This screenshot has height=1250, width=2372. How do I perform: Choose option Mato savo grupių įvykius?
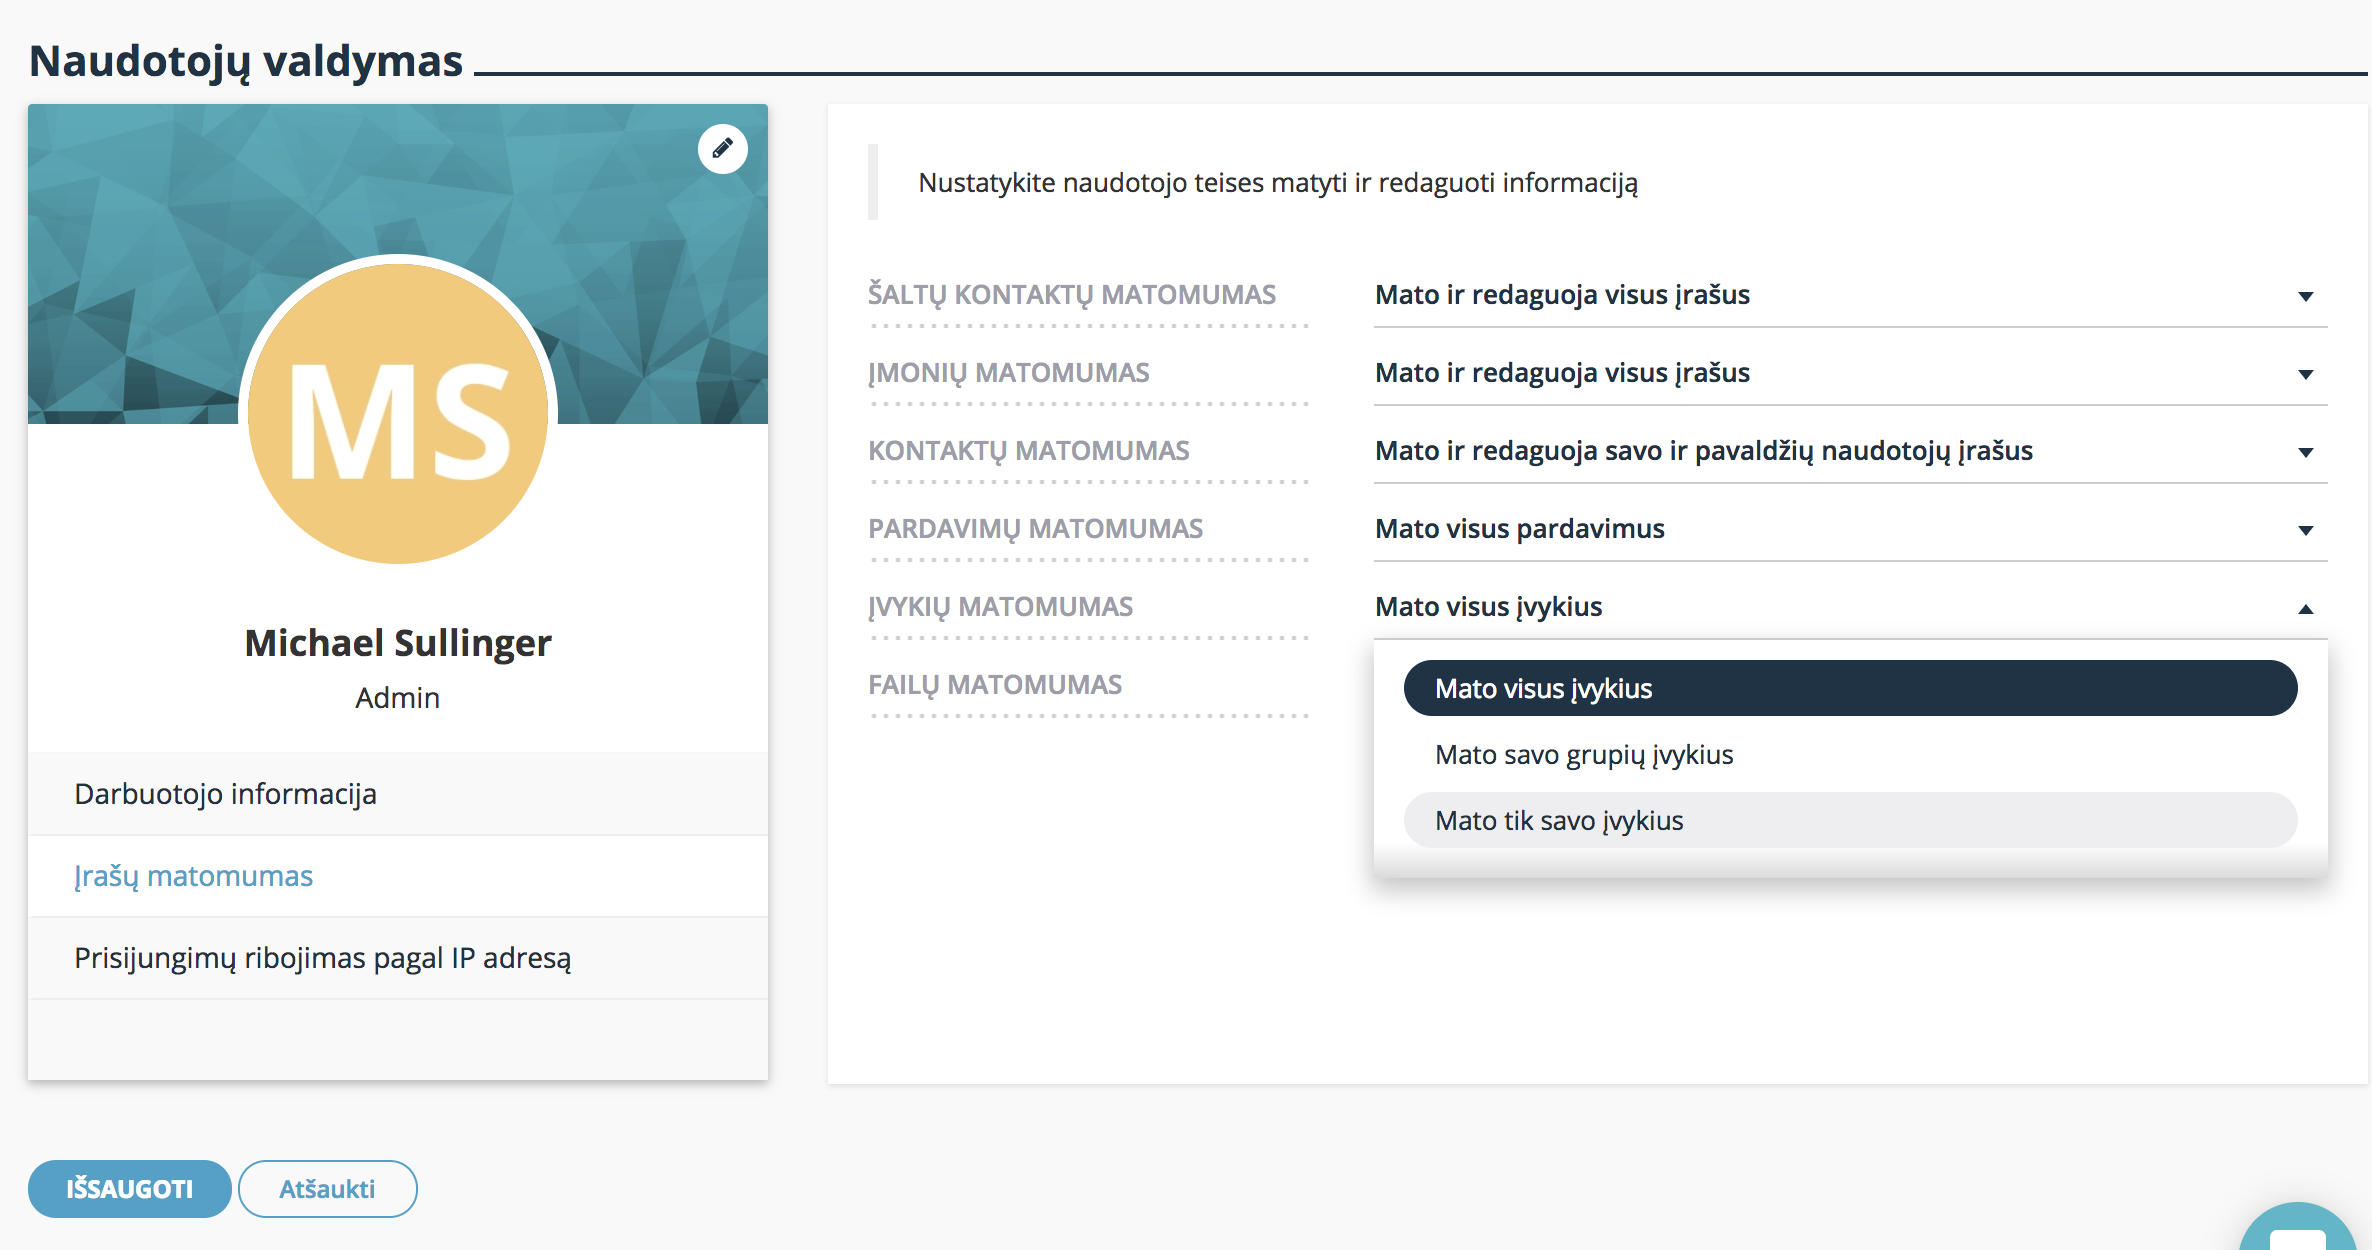[1850, 754]
